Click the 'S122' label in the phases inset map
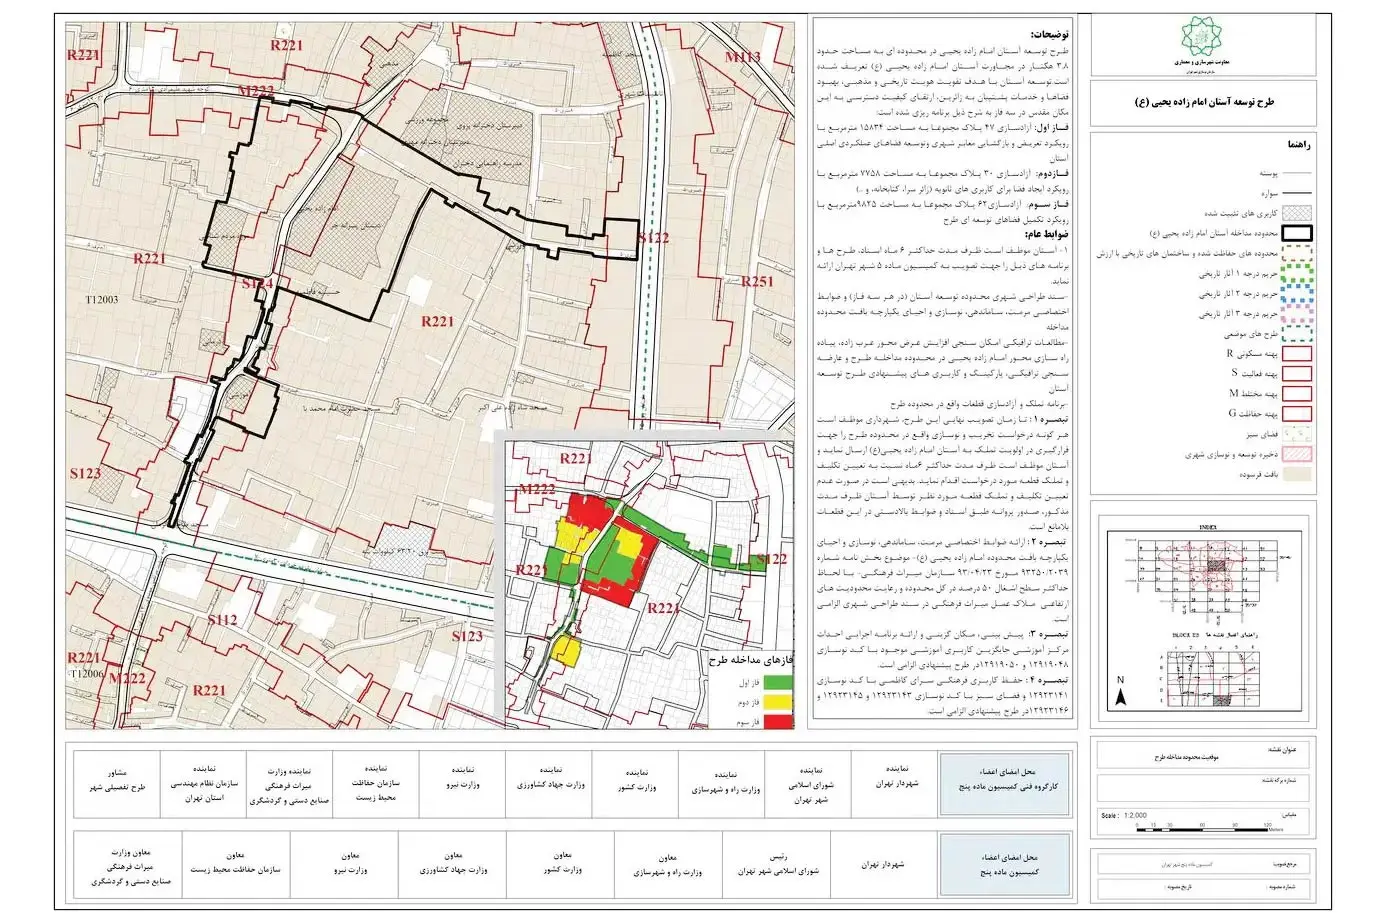The width and height of the screenshot is (1386, 924). pyautogui.click(x=772, y=559)
